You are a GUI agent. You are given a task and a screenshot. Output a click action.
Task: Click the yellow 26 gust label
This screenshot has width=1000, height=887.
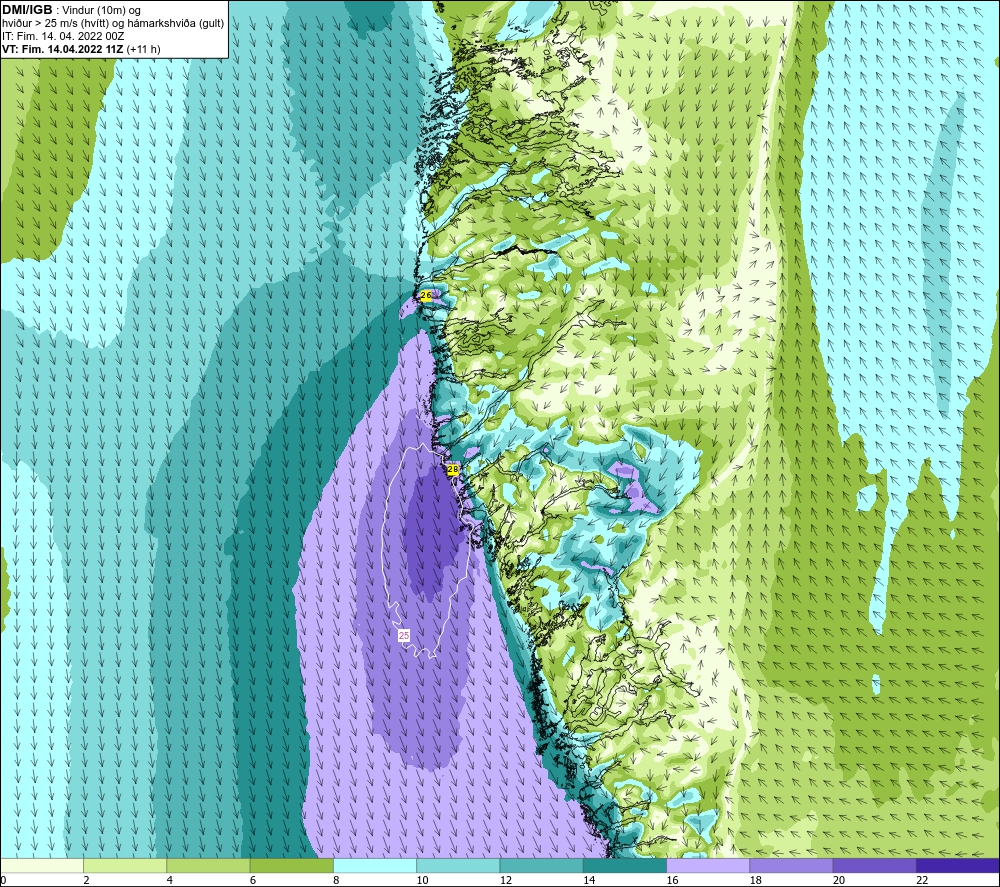click(426, 295)
